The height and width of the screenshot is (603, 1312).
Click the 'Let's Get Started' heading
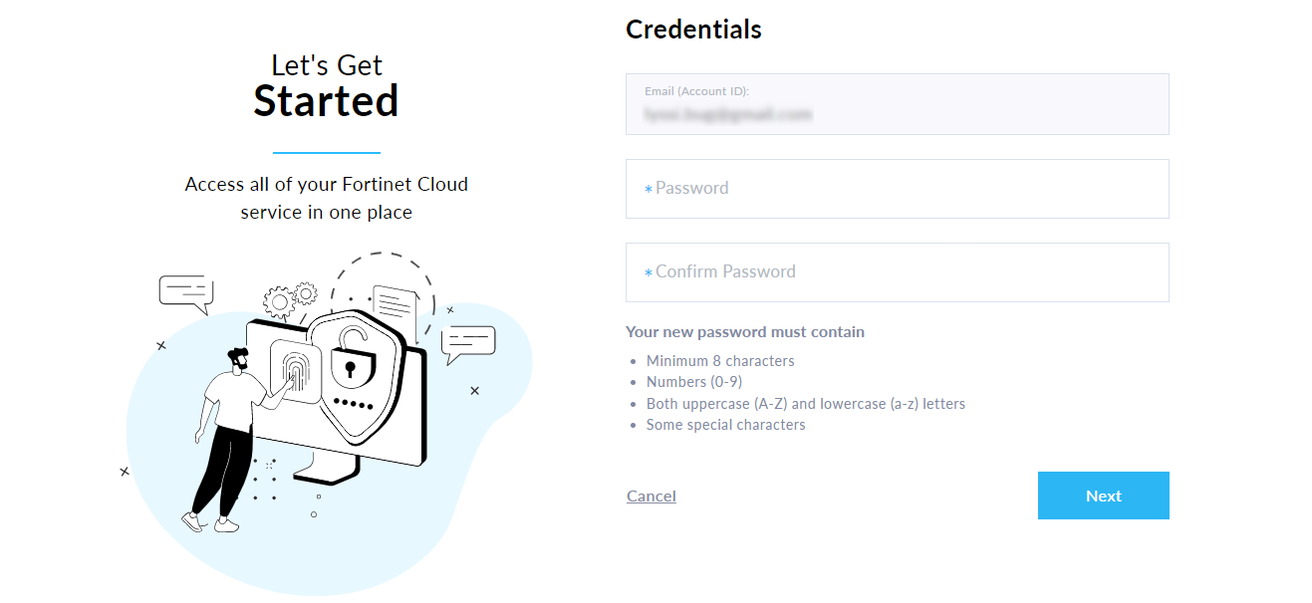click(326, 83)
